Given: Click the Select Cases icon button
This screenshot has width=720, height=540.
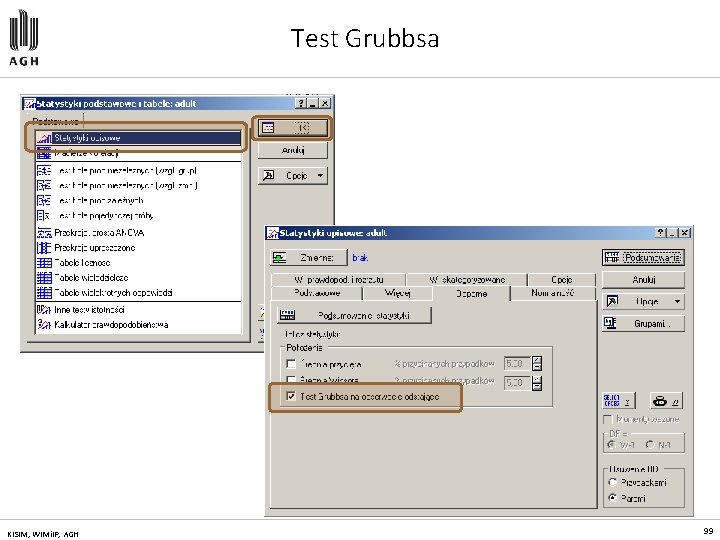Looking at the screenshot, I should [x=619, y=401].
